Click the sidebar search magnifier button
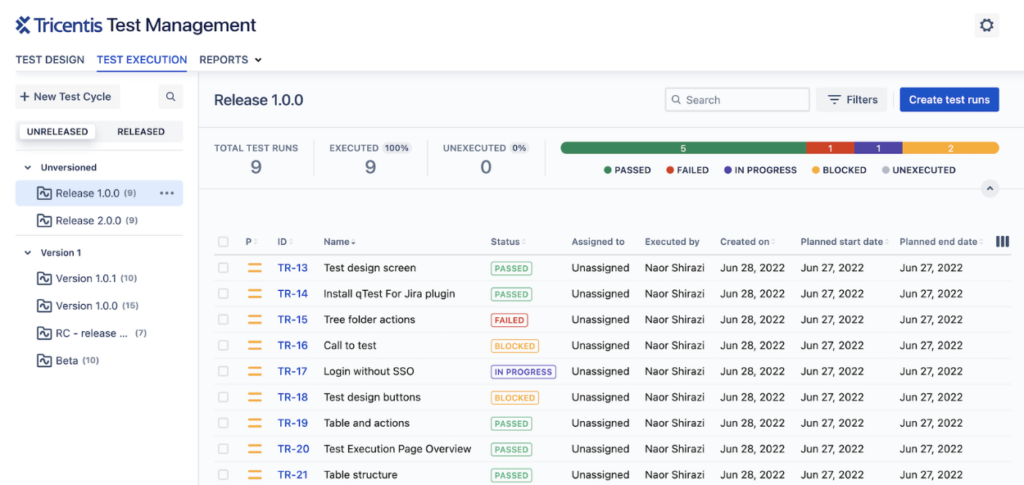The width and height of the screenshot is (1024, 485). tap(170, 97)
